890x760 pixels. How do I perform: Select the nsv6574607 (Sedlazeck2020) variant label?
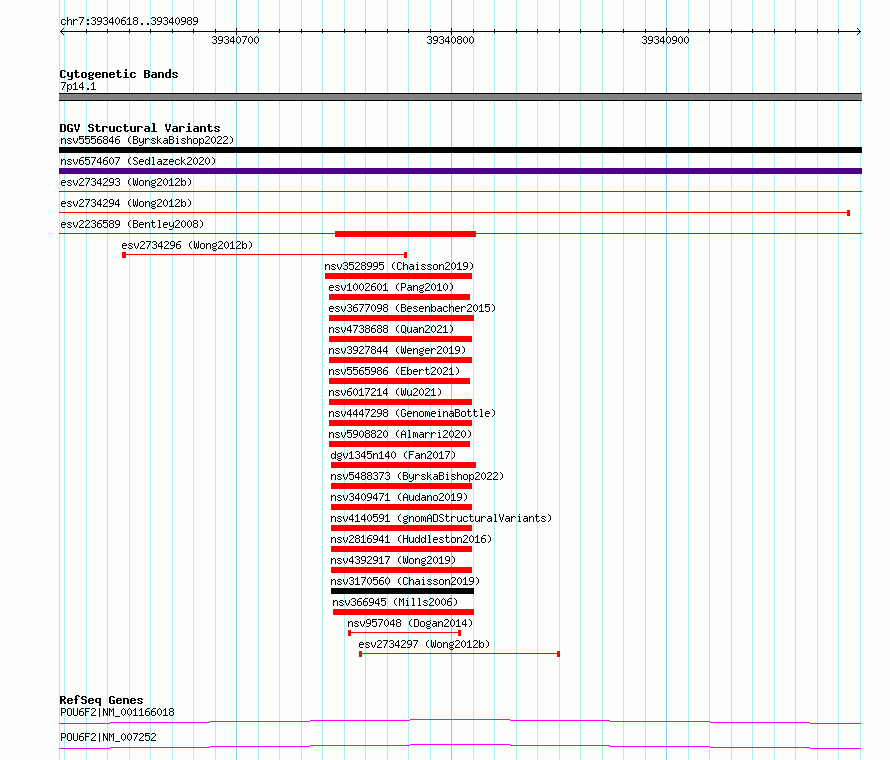click(x=138, y=161)
